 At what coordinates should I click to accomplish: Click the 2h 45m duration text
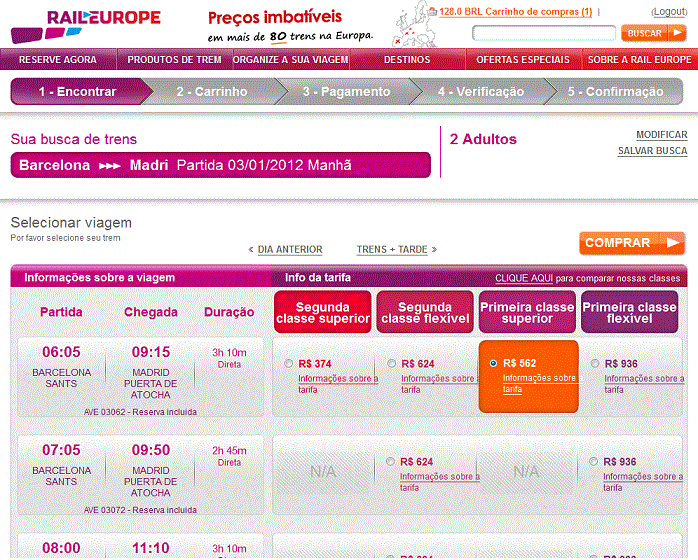pyautogui.click(x=229, y=450)
